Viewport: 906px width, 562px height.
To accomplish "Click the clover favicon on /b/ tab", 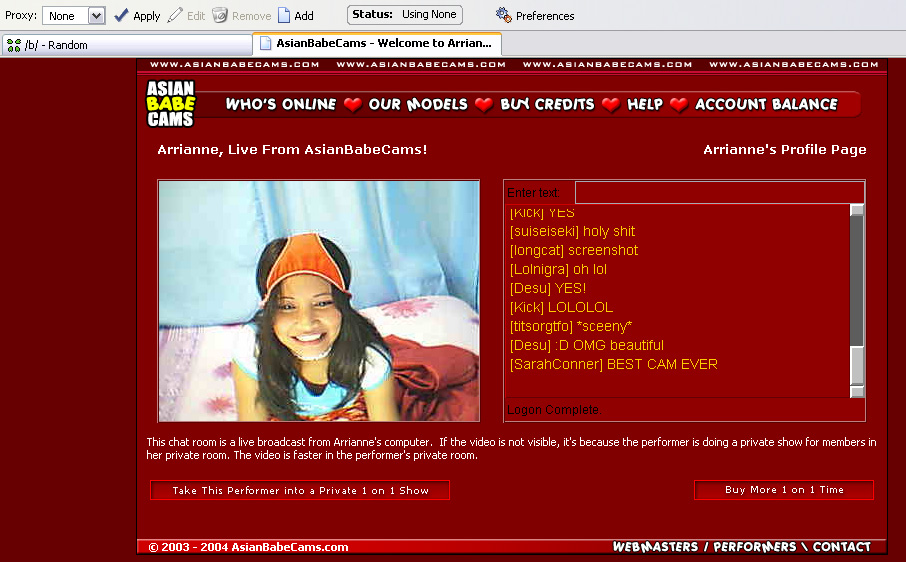I will pyautogui.click(x=14, y=45).
